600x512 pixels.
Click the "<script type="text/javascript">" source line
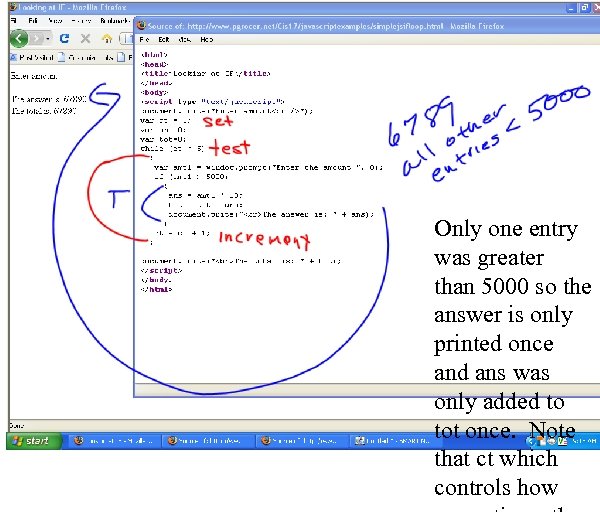point(213,102)
